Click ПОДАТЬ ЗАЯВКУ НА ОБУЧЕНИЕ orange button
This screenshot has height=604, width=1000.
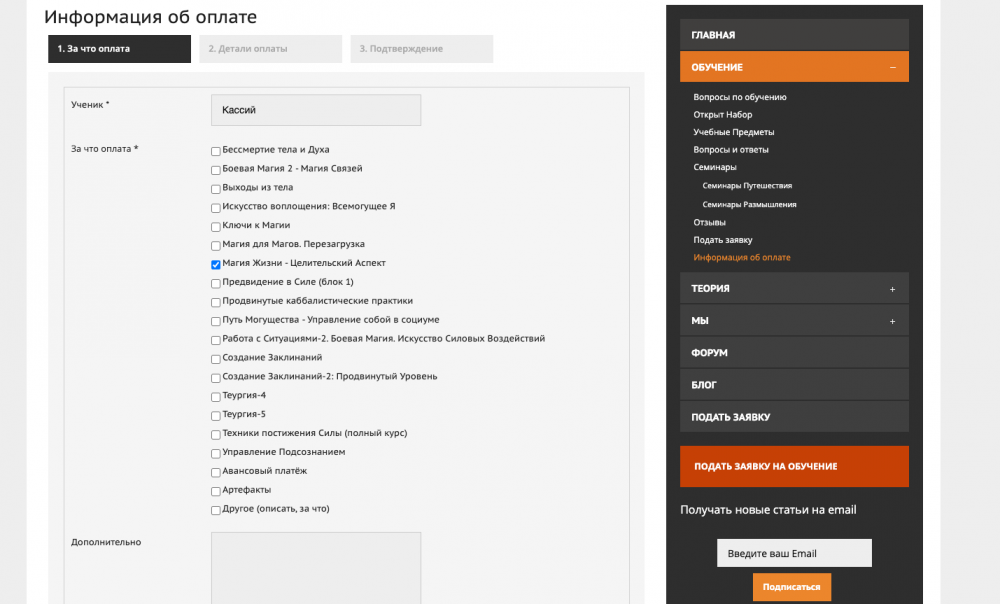click(793, 466)
